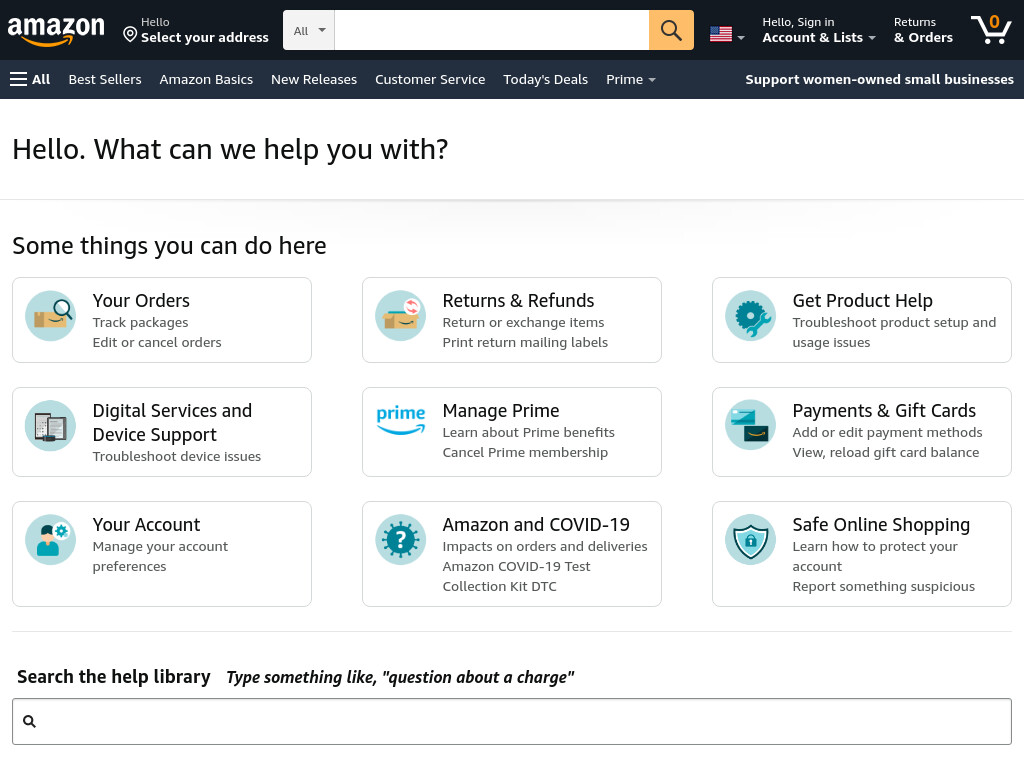Click into the help library search box
The width and height of the screenshot is (1024, 768).
(512, 722)
